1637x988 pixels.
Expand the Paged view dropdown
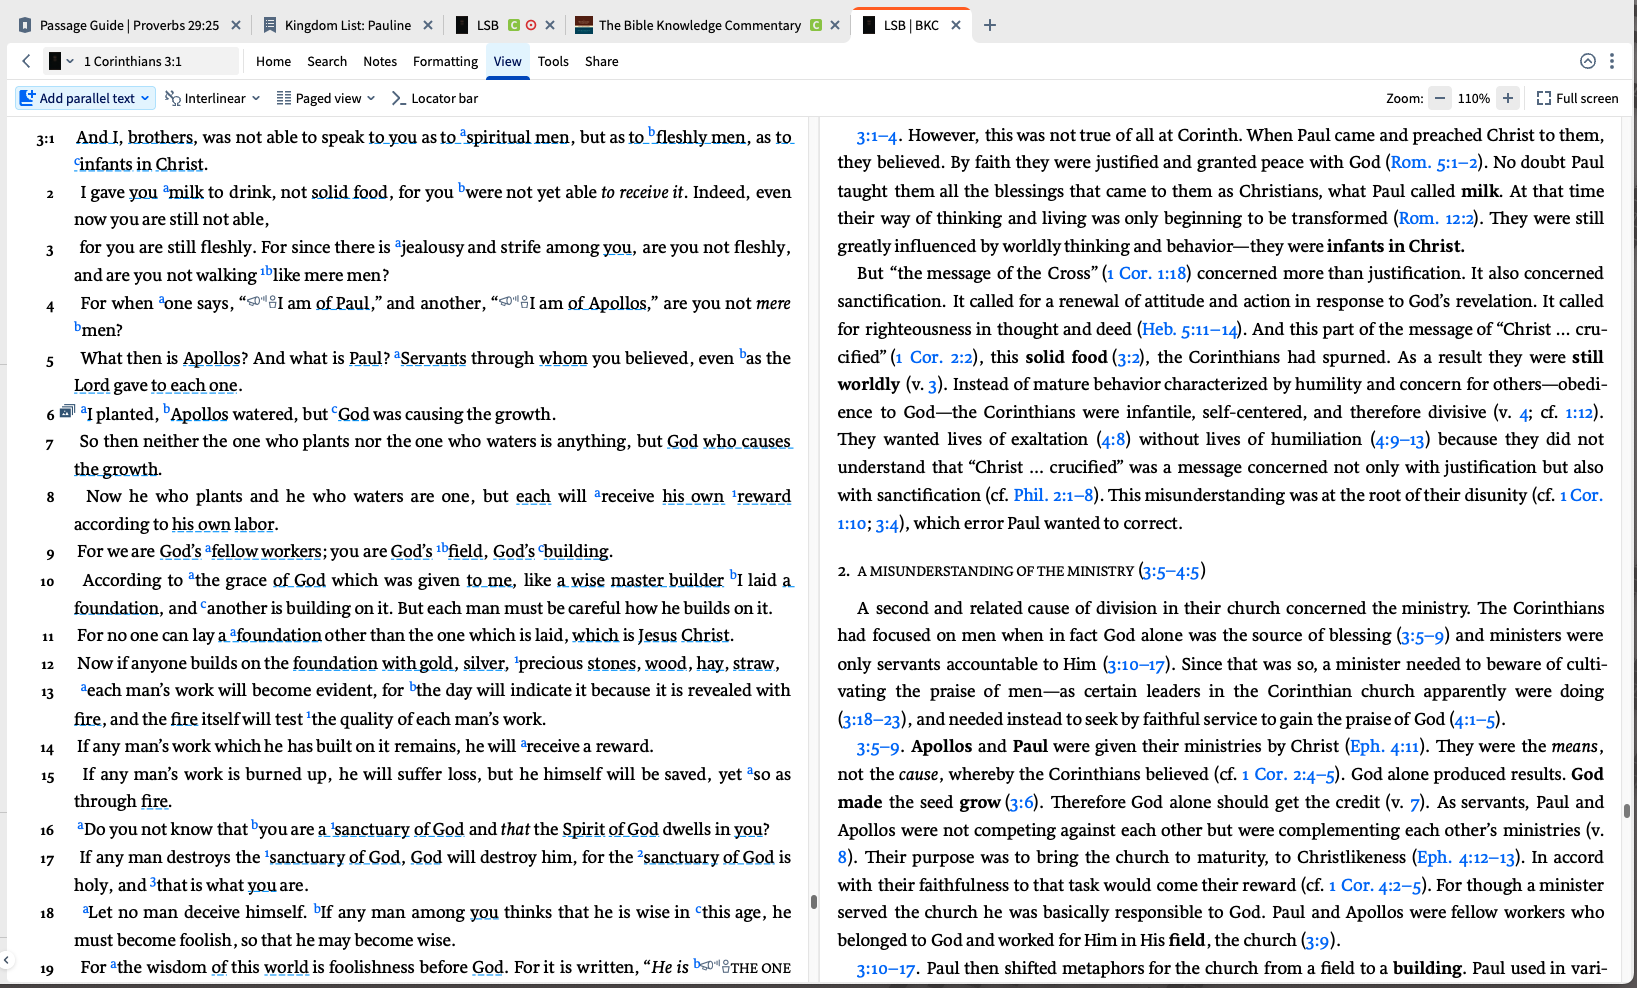tap(369, 98)
